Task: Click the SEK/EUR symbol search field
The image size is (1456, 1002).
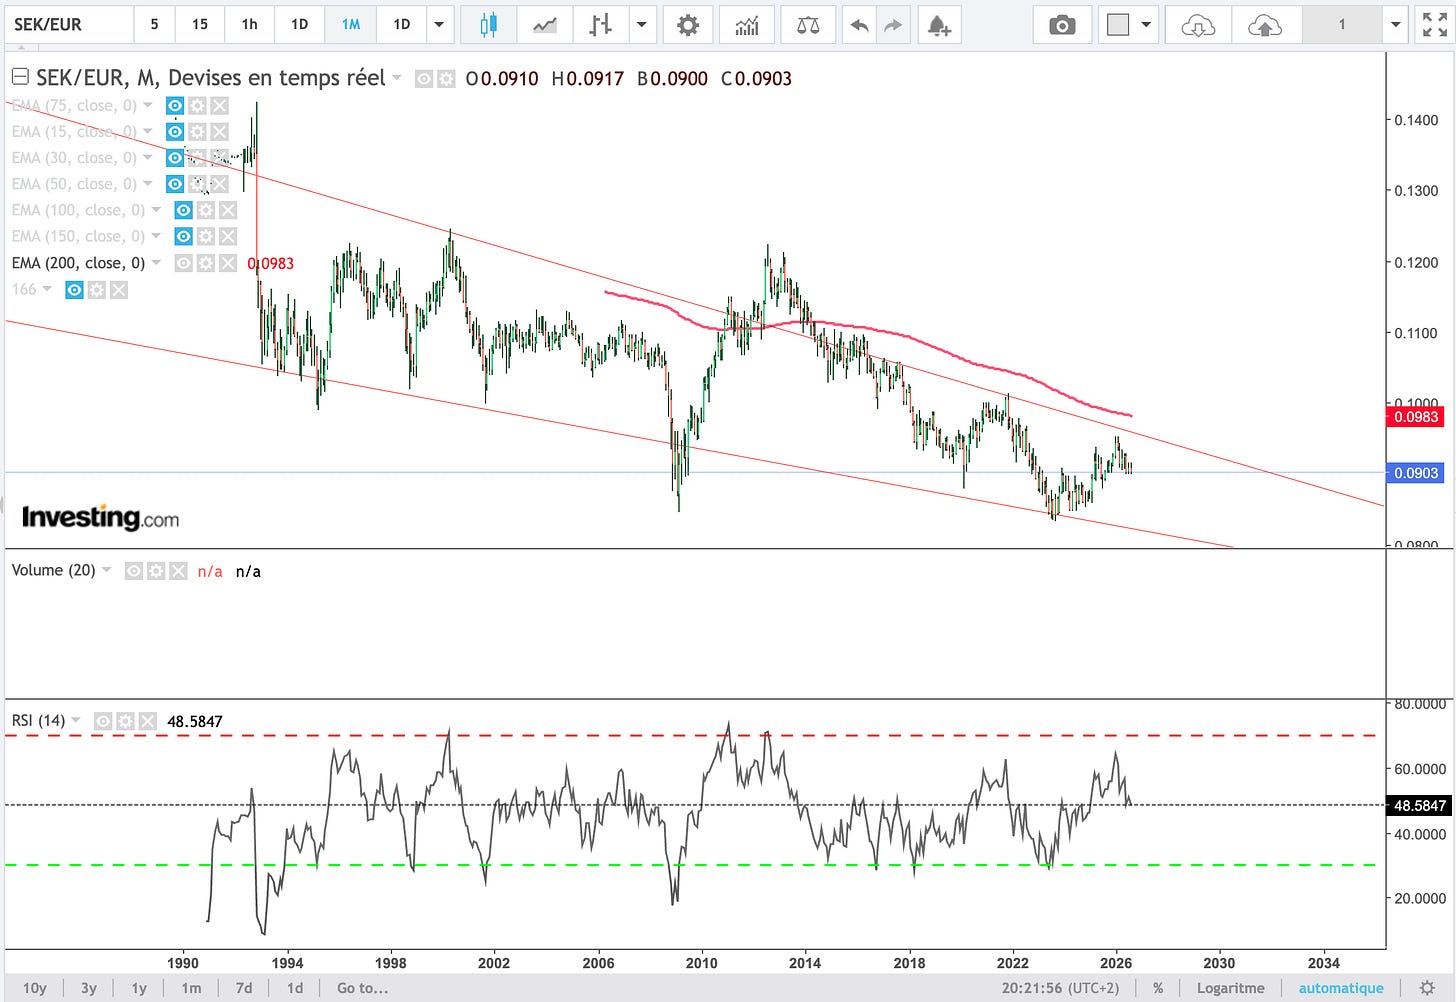Action: coord(68,25)
